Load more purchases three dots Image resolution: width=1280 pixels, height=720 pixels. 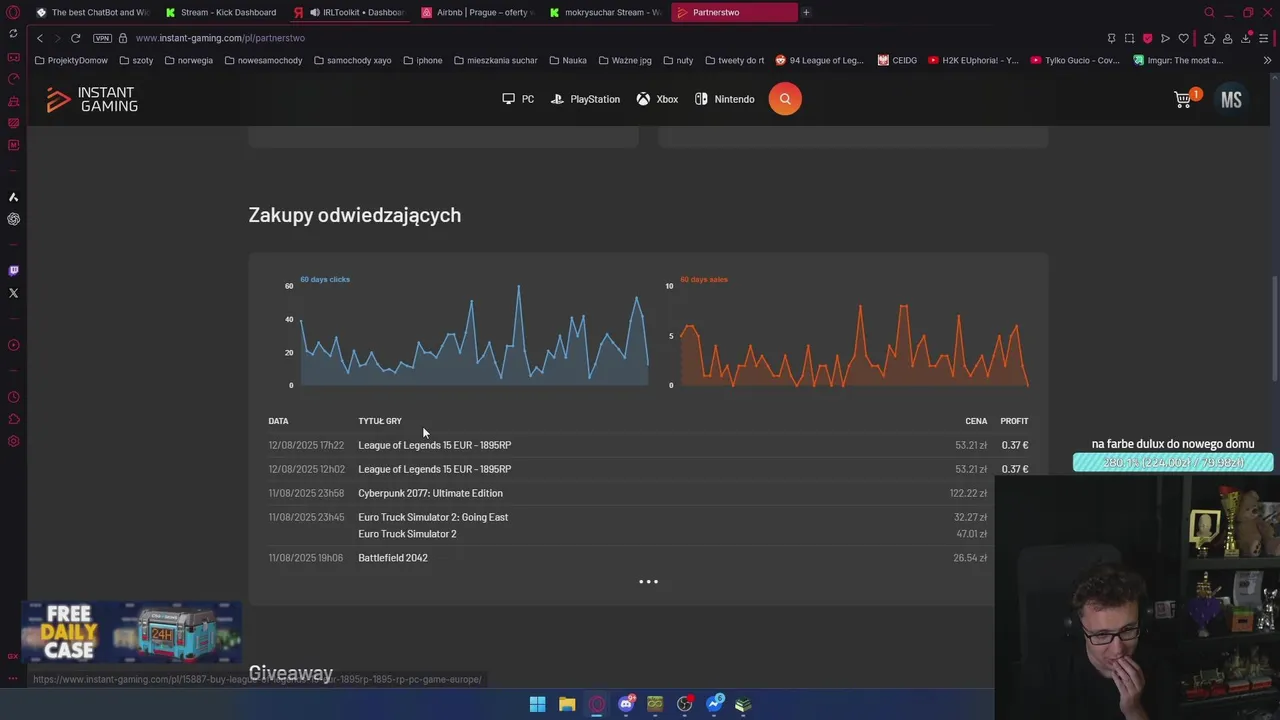[648, 581]
